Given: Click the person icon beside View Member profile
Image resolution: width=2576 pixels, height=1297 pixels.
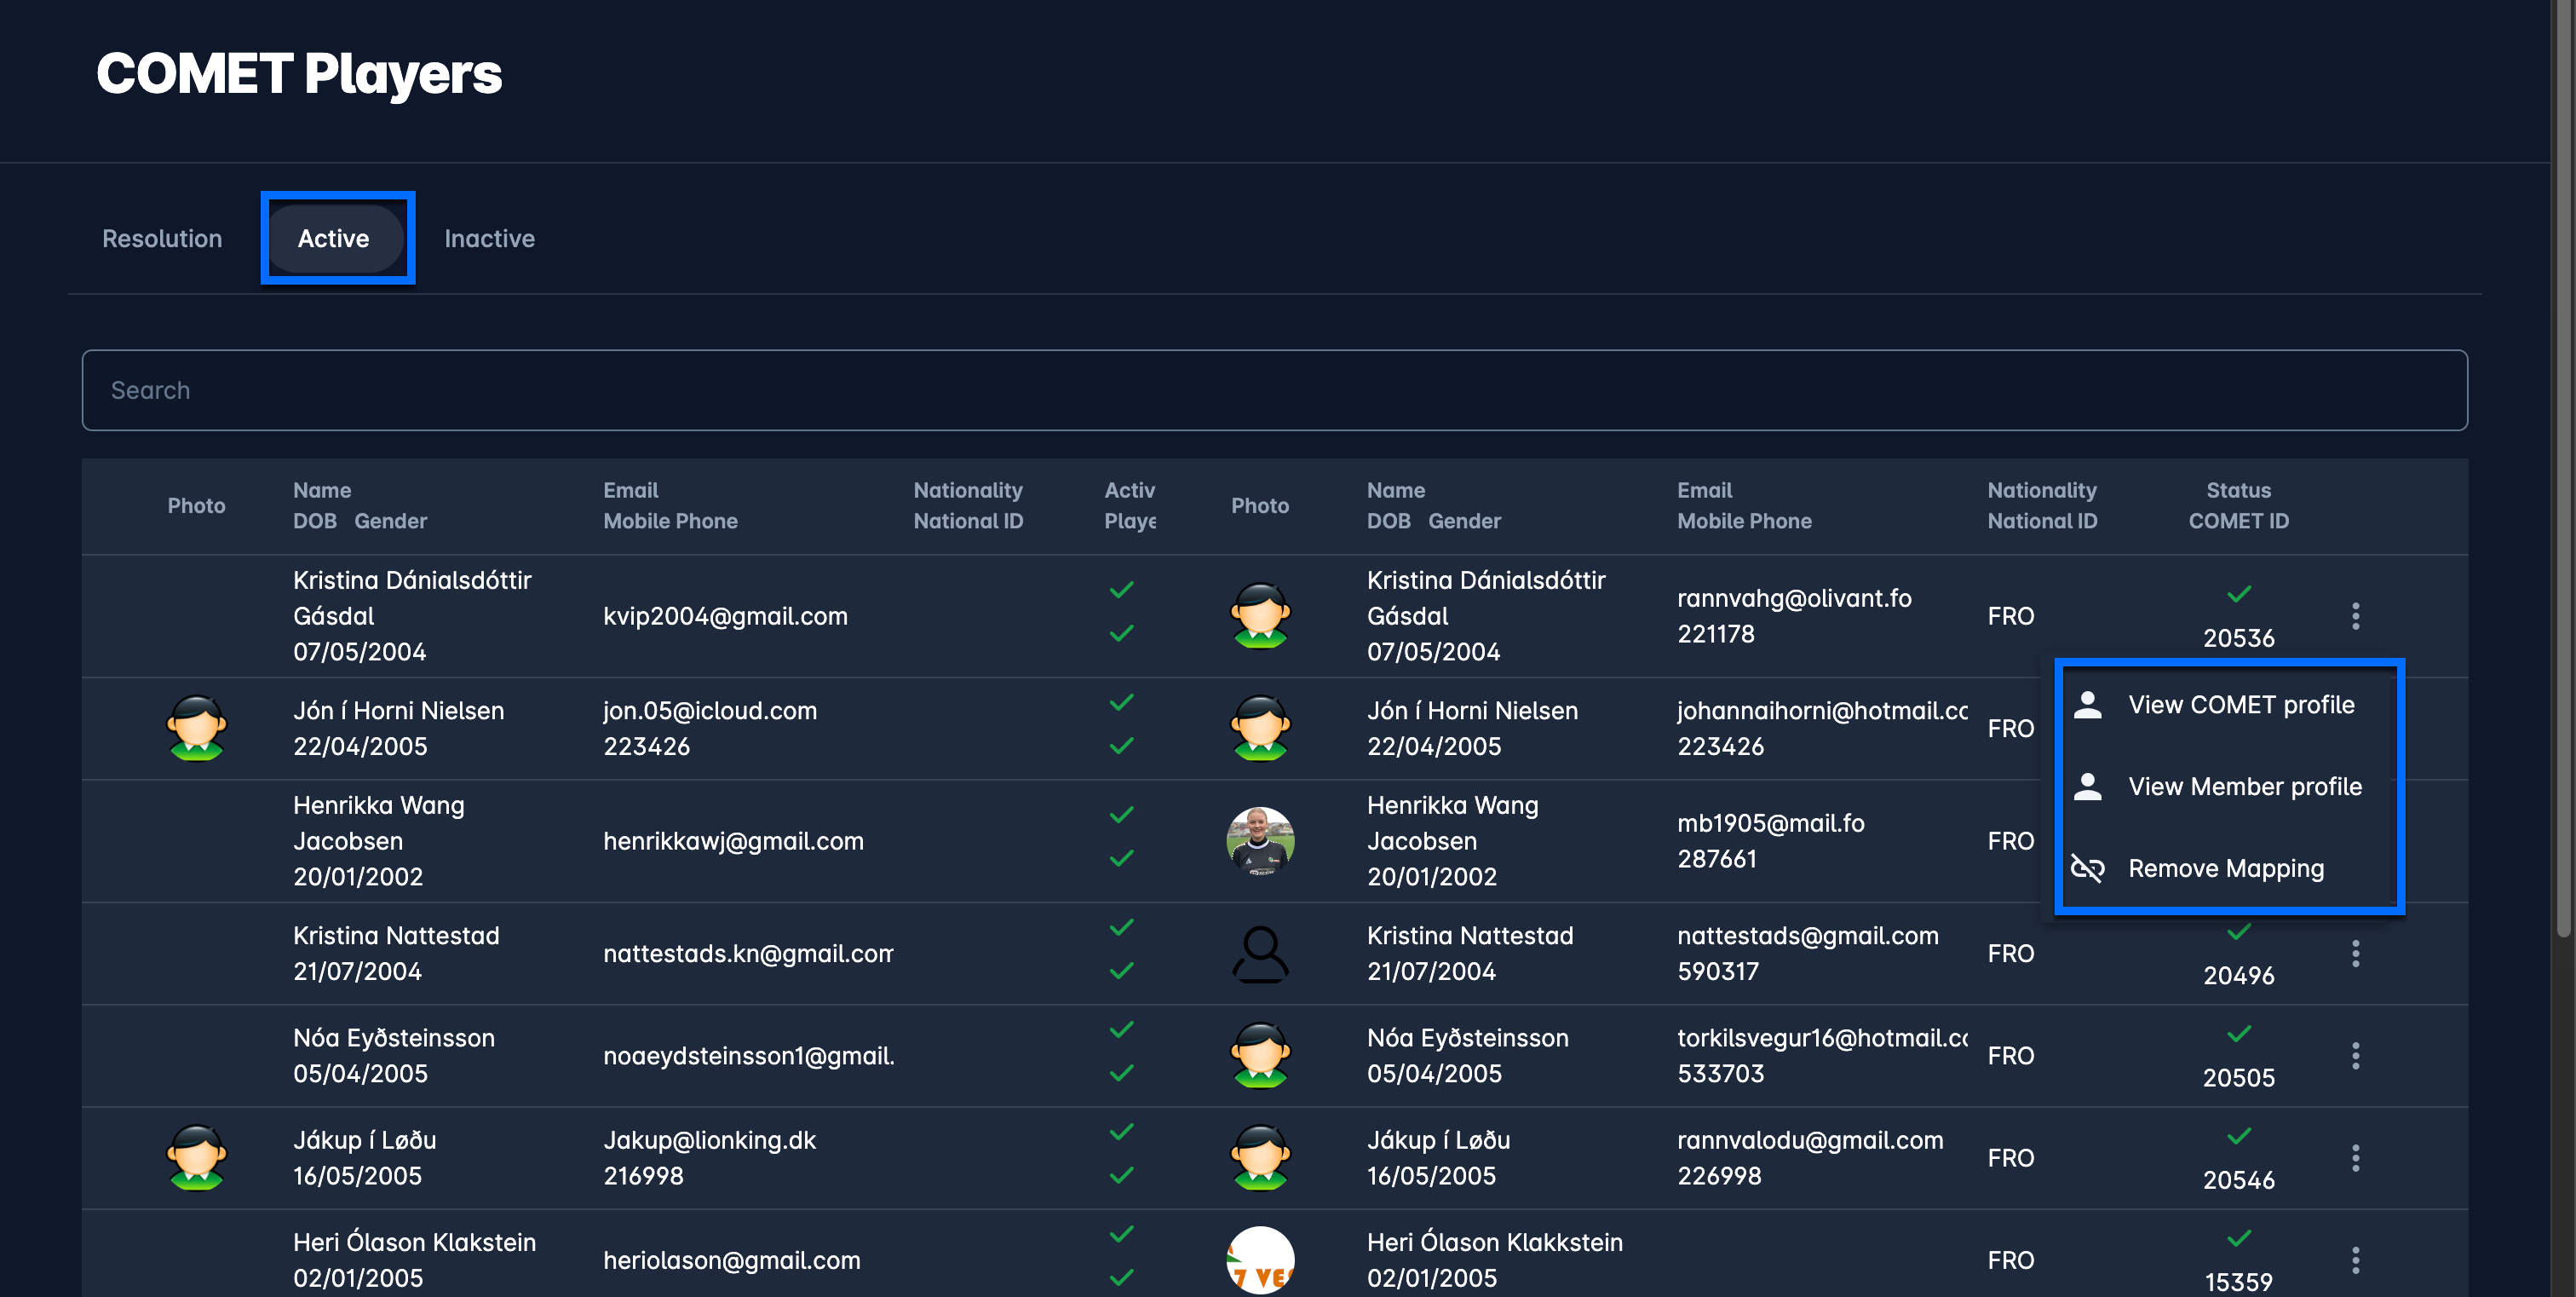Looking at the screenshot, I should [2087, 787].
